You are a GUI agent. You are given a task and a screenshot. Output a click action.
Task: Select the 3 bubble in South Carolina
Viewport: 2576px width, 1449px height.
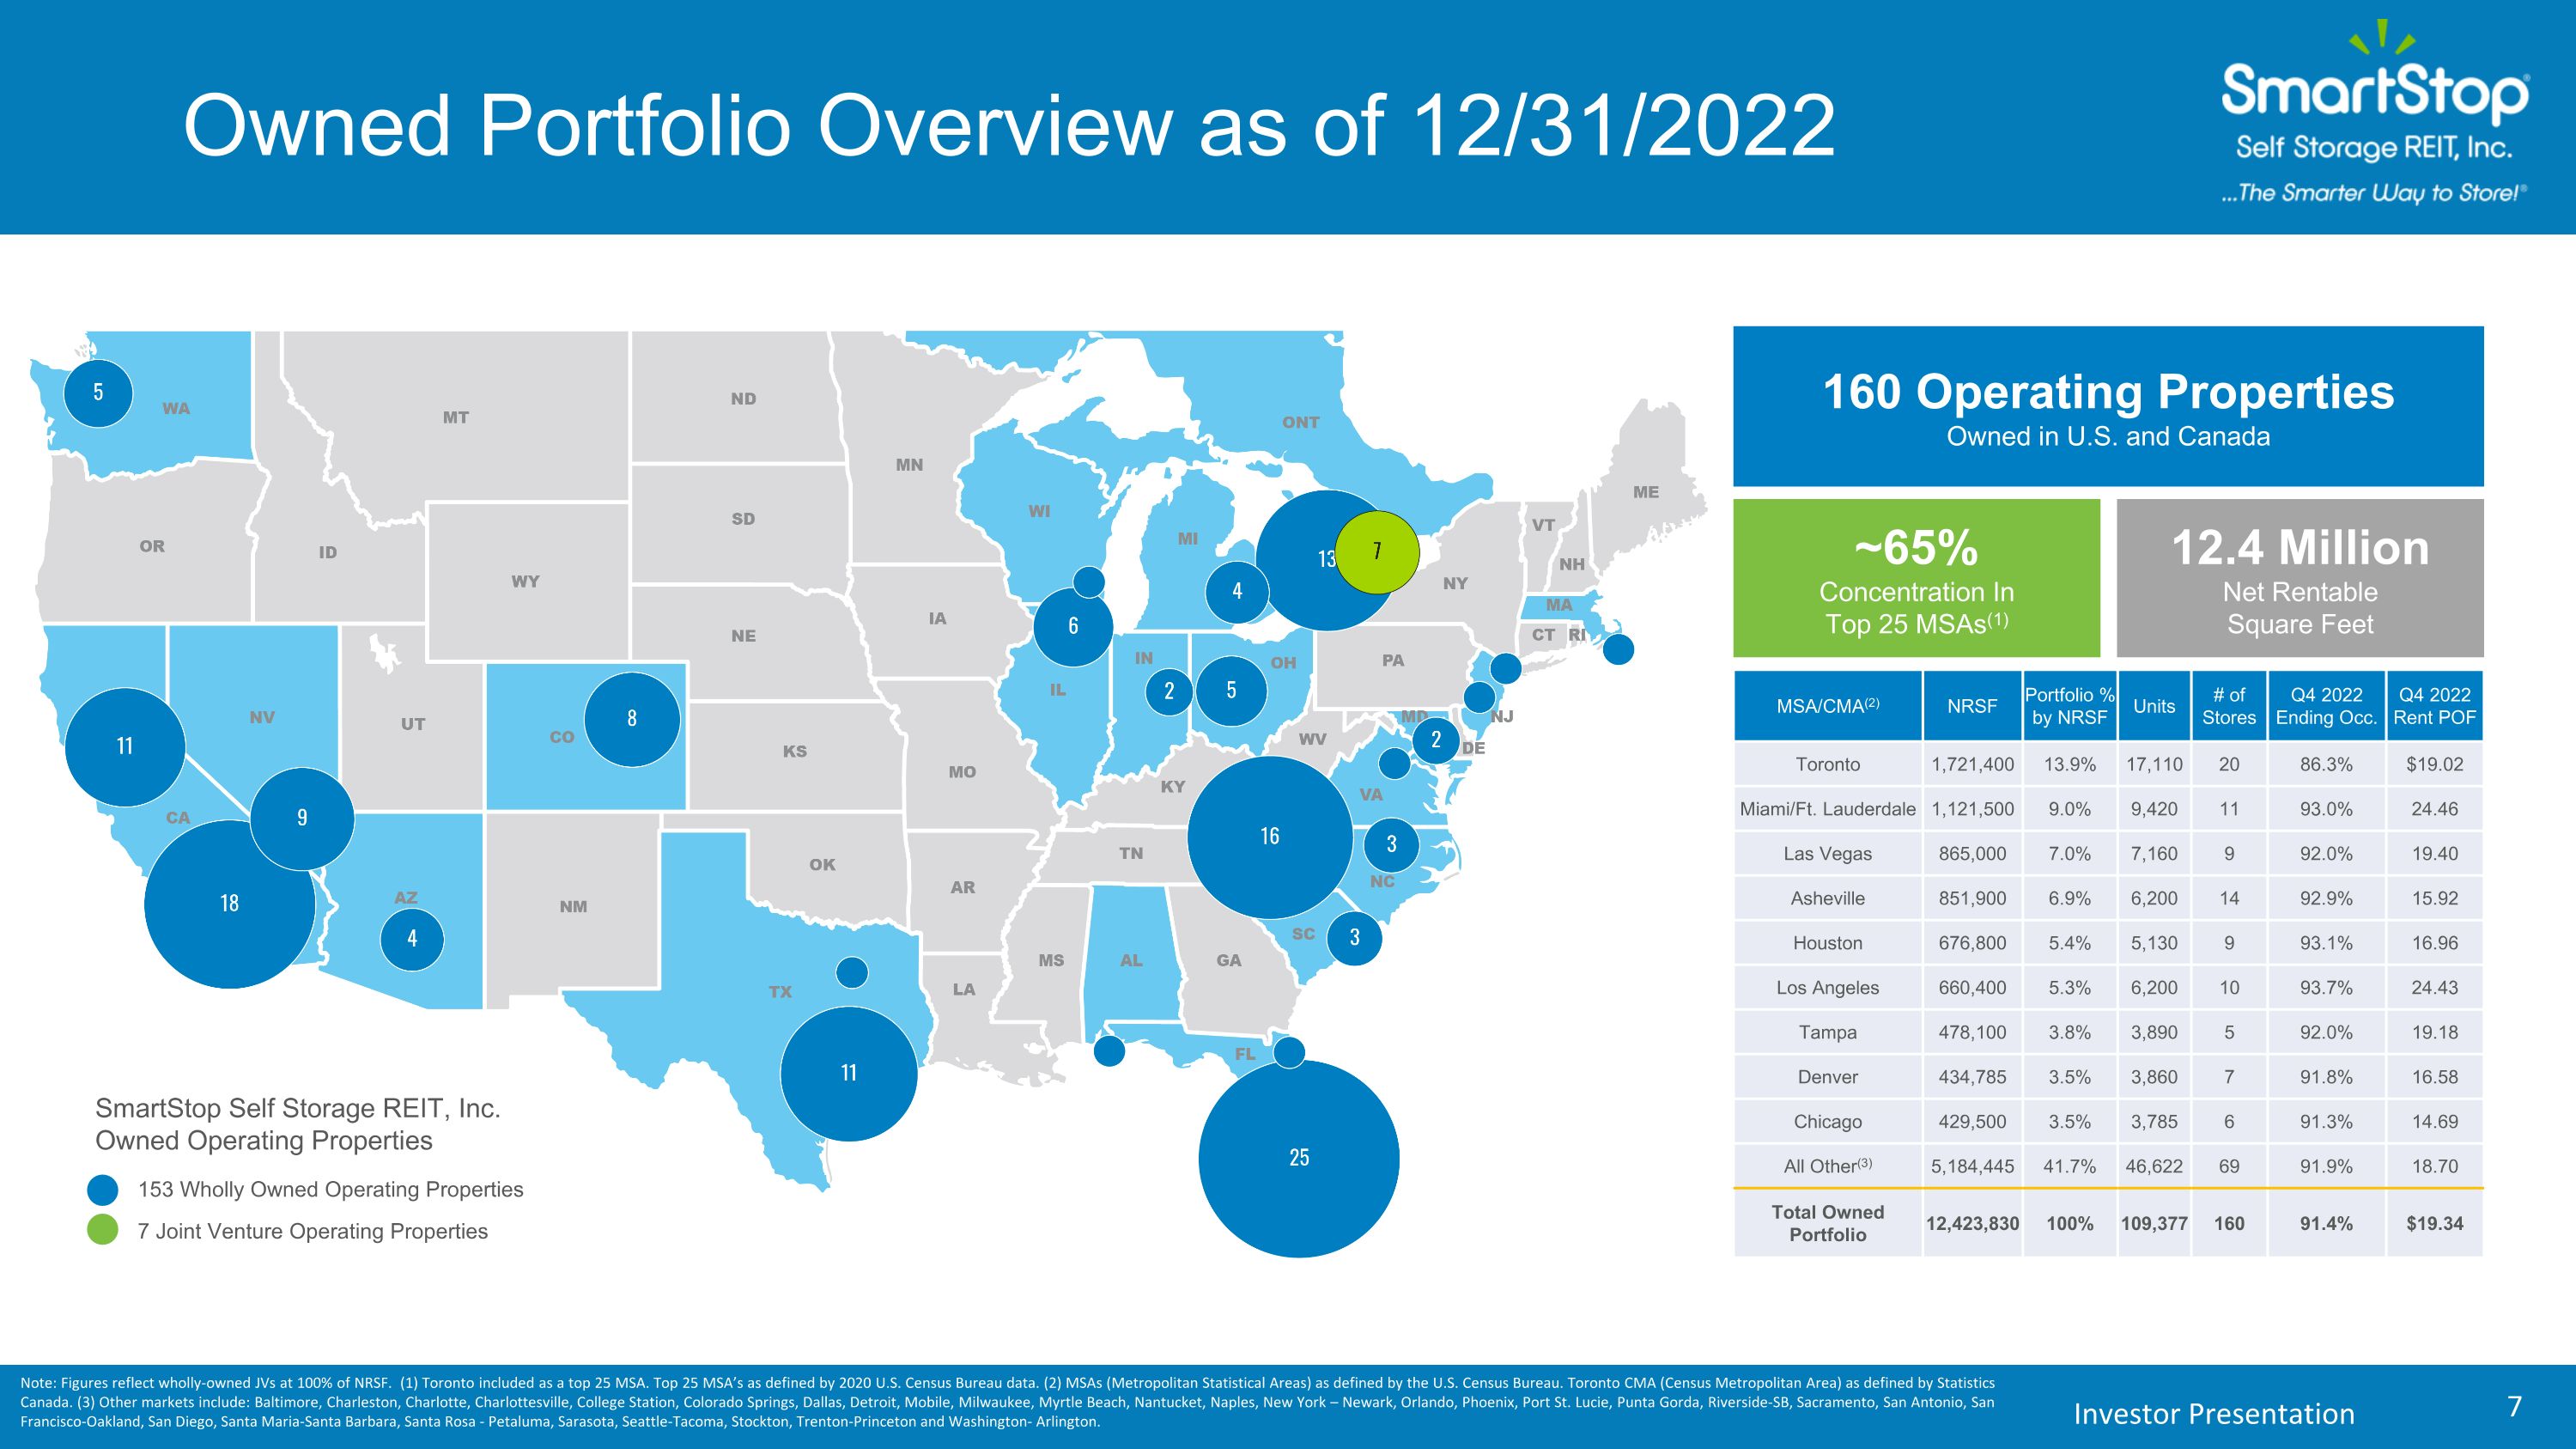point(1354,938)
